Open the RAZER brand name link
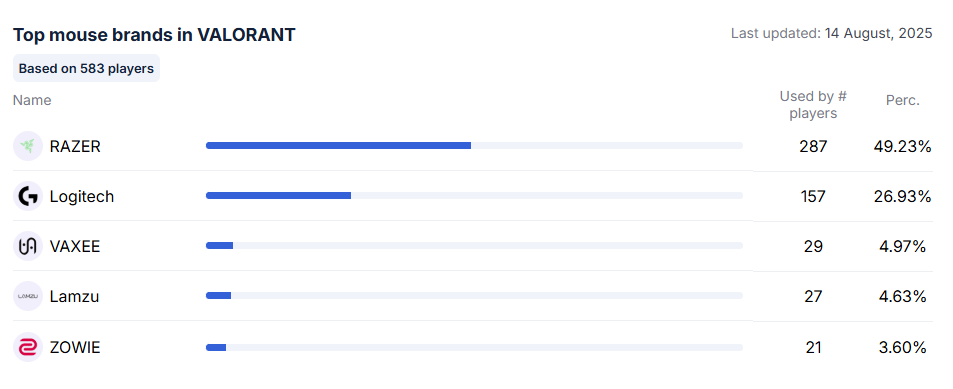 point(75,146)
